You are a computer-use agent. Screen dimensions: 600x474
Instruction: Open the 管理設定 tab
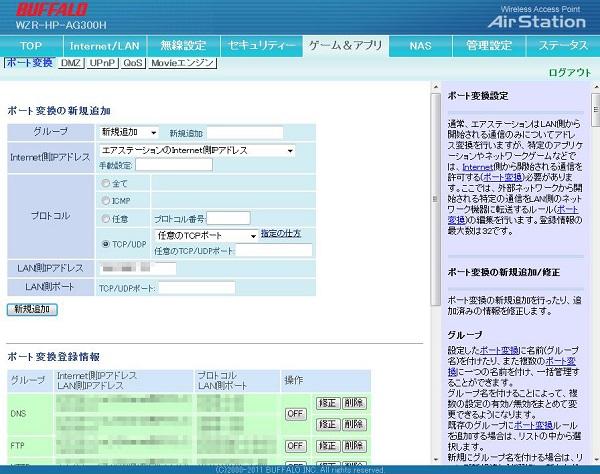coord(489,46)
